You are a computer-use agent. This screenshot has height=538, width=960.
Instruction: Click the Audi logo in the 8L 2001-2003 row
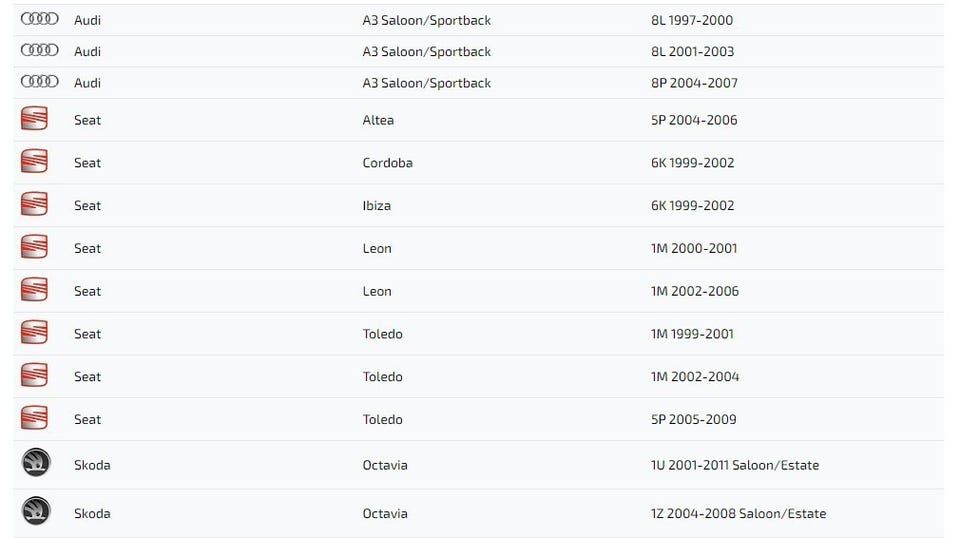[x=39, y=51]
